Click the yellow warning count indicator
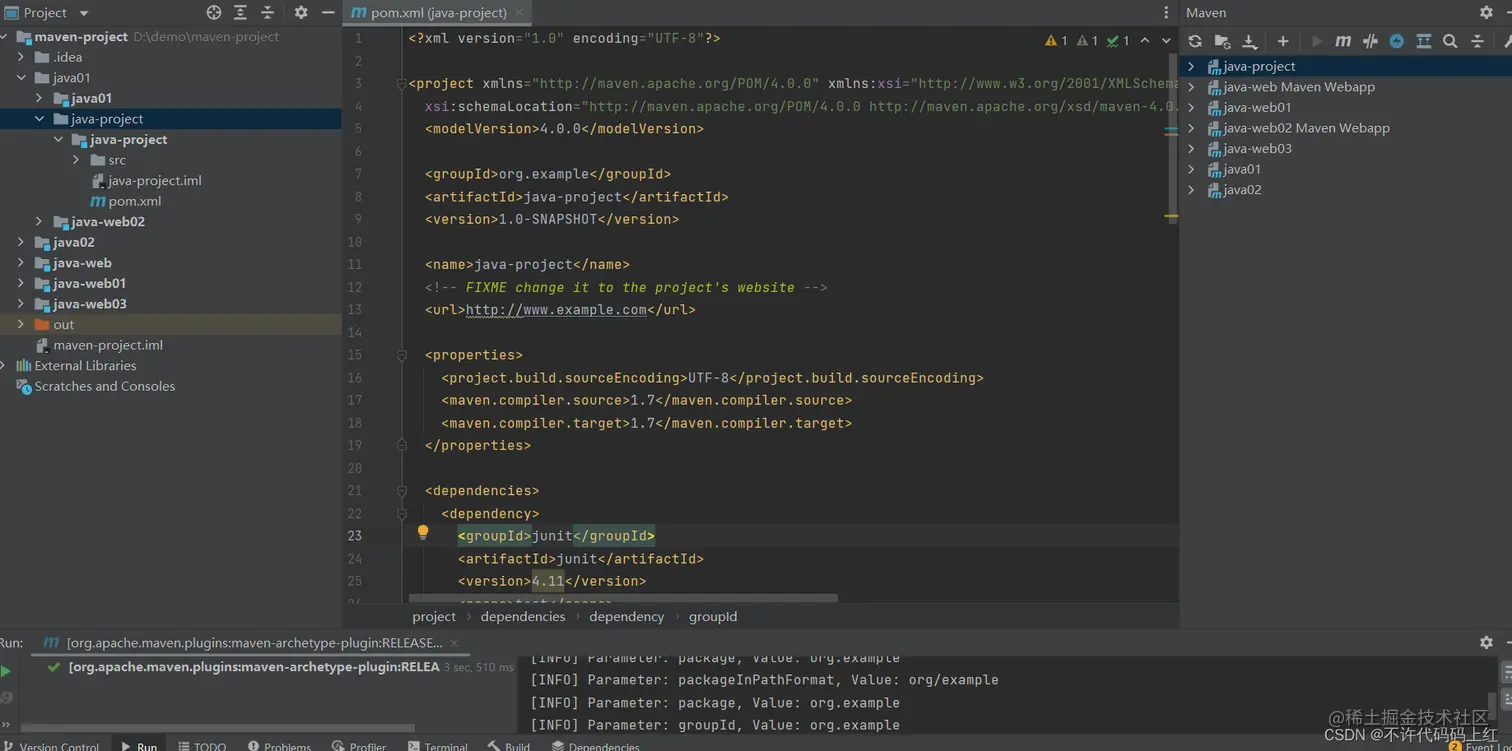The image size is (1512, 751). (1056, 41)
